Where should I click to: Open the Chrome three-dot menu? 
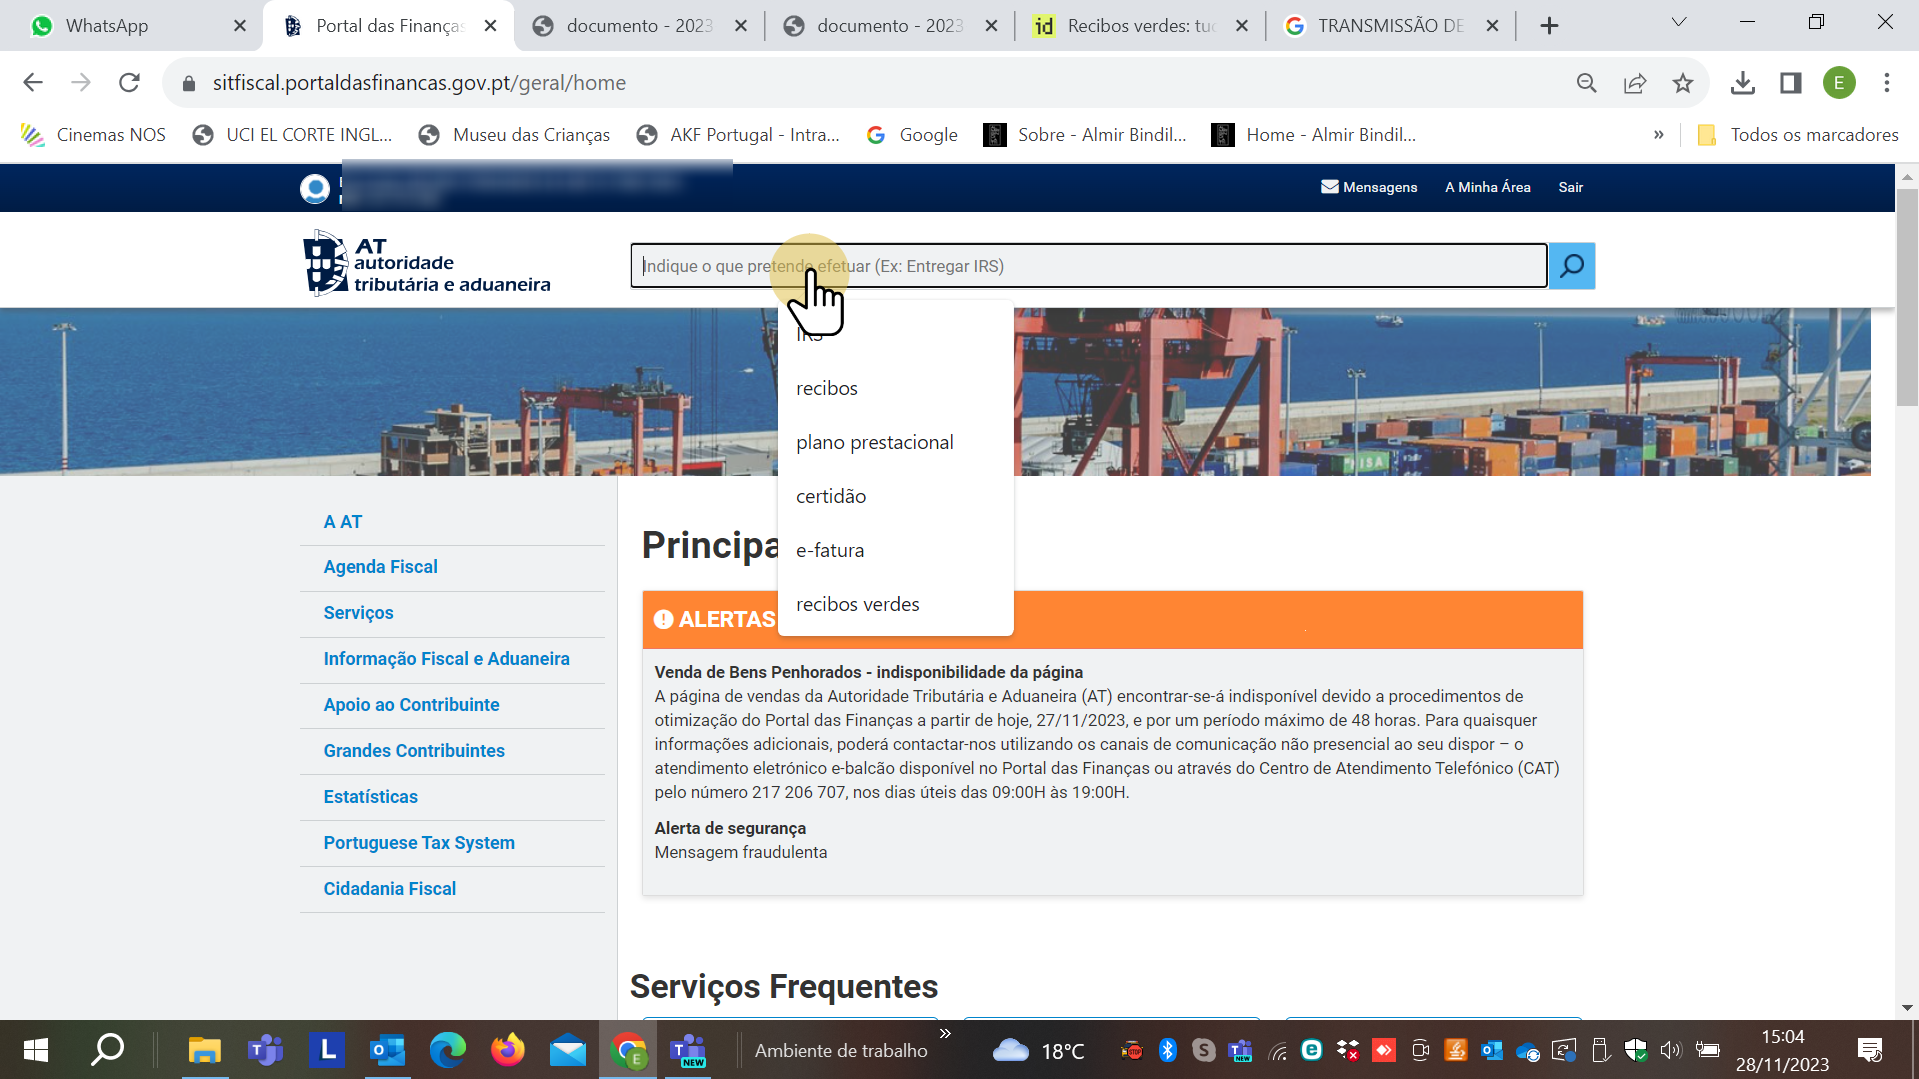[1886, 83]
